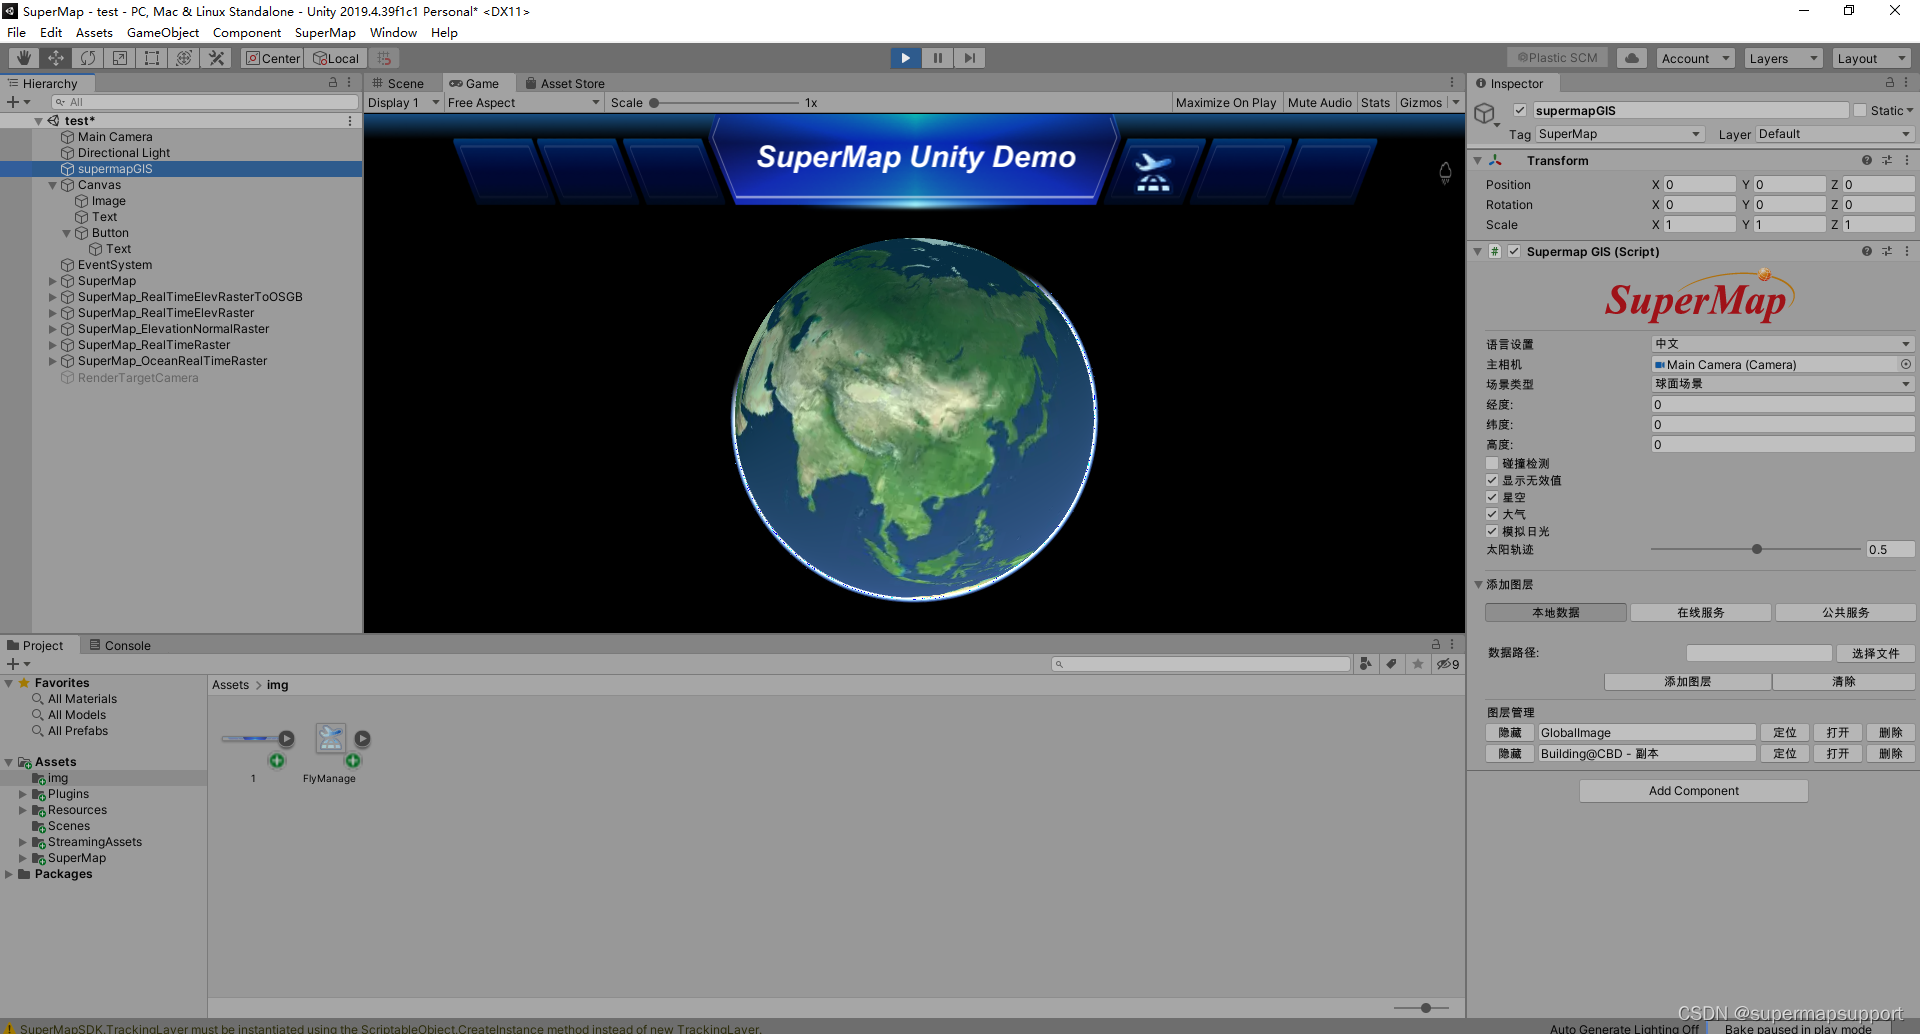Image resolution: width=1920 pixels, height=1034 pixels.
Task: Activate the Rotate tool
Action: tap(88, 58)
